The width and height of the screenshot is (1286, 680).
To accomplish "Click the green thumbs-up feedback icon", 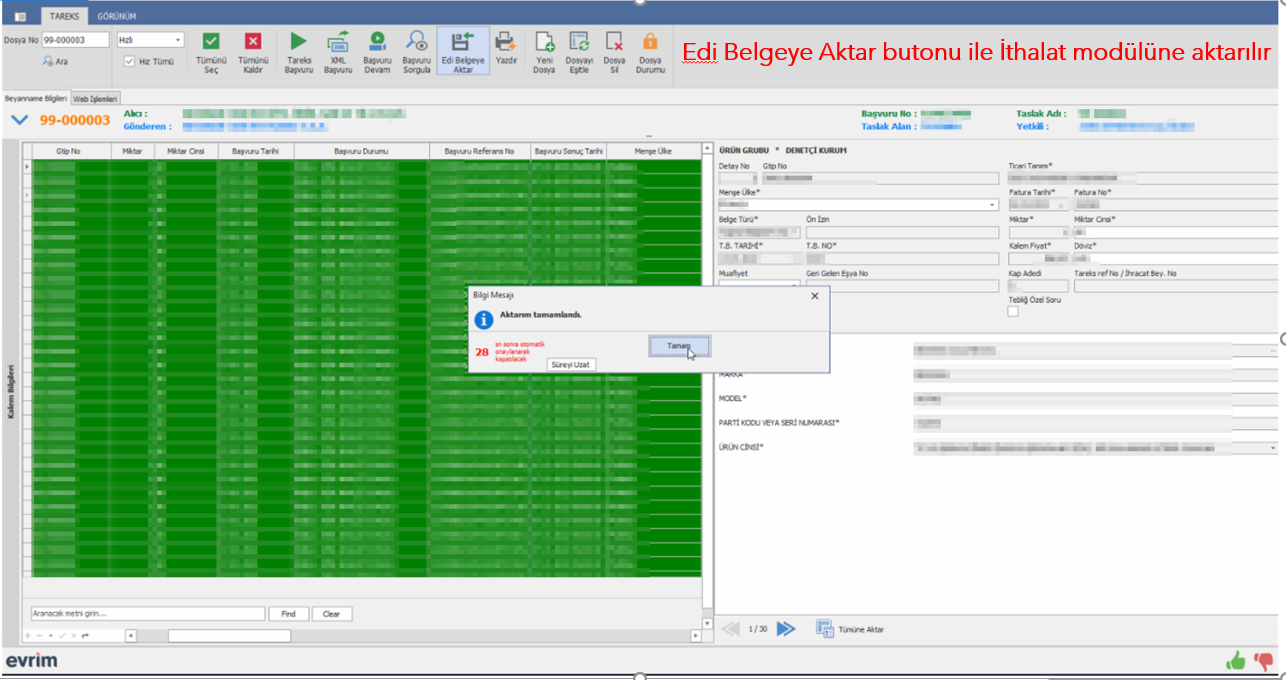I will point(1236,660).
